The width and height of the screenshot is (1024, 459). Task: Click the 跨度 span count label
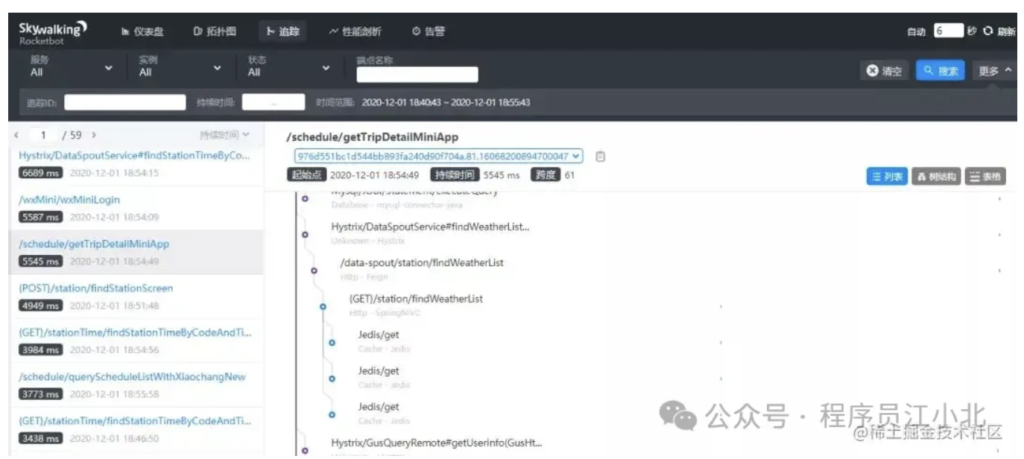click(x=545, y=175)
